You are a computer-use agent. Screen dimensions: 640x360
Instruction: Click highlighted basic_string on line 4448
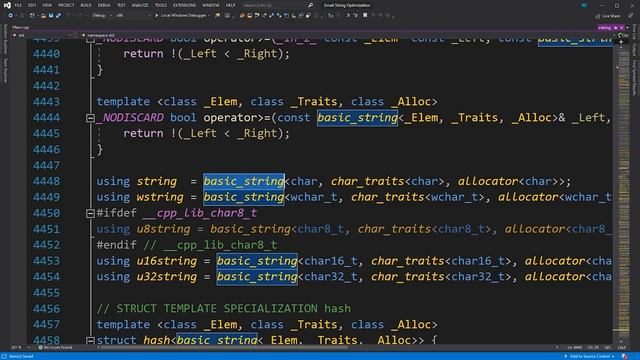[244, 181]
